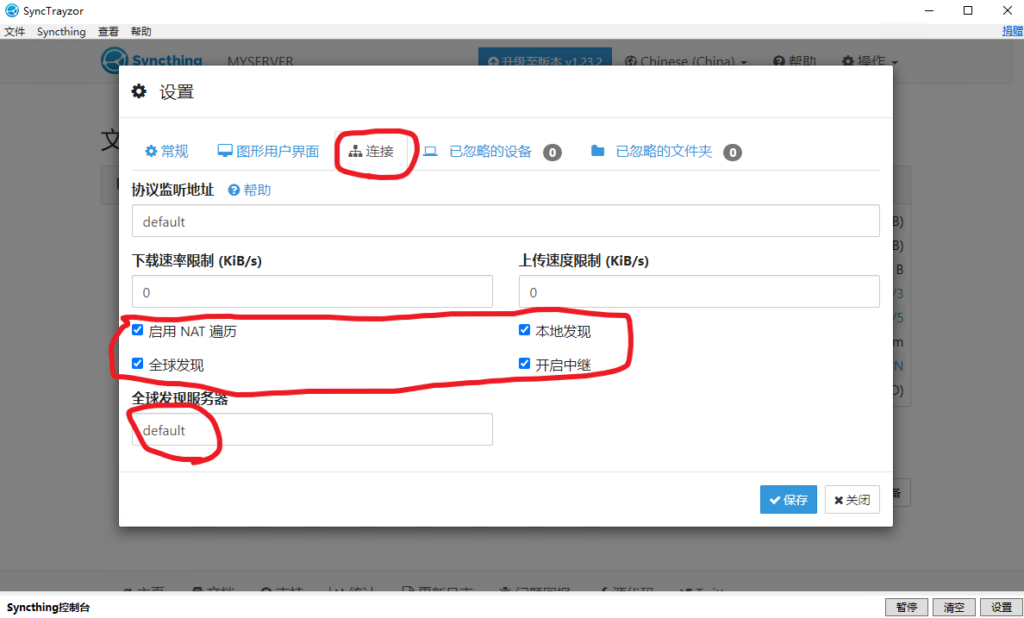1024x618 pixels.
Task: Click the 全球发现服务器 input field
Action: (312, 429)
